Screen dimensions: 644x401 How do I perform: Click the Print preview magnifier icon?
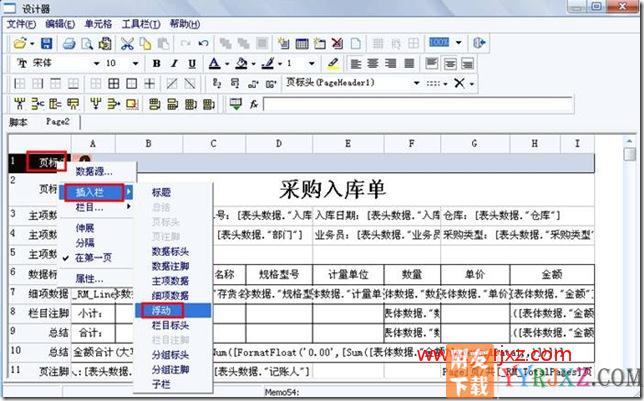[x=87, y=43]
